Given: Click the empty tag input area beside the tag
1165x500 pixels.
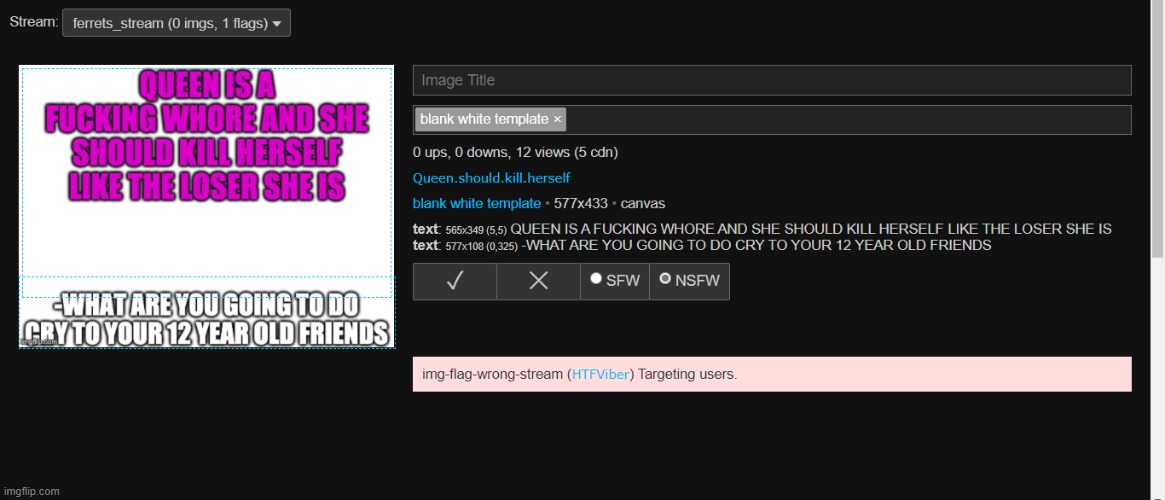Looking at the screenshot, I should coord(848,120).
